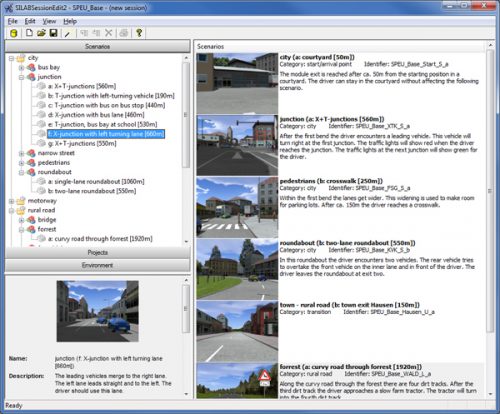Viewport: 500px width, 414px height.
Task: Click the pedestrians node icon
Action: click(x=31, y=163)
